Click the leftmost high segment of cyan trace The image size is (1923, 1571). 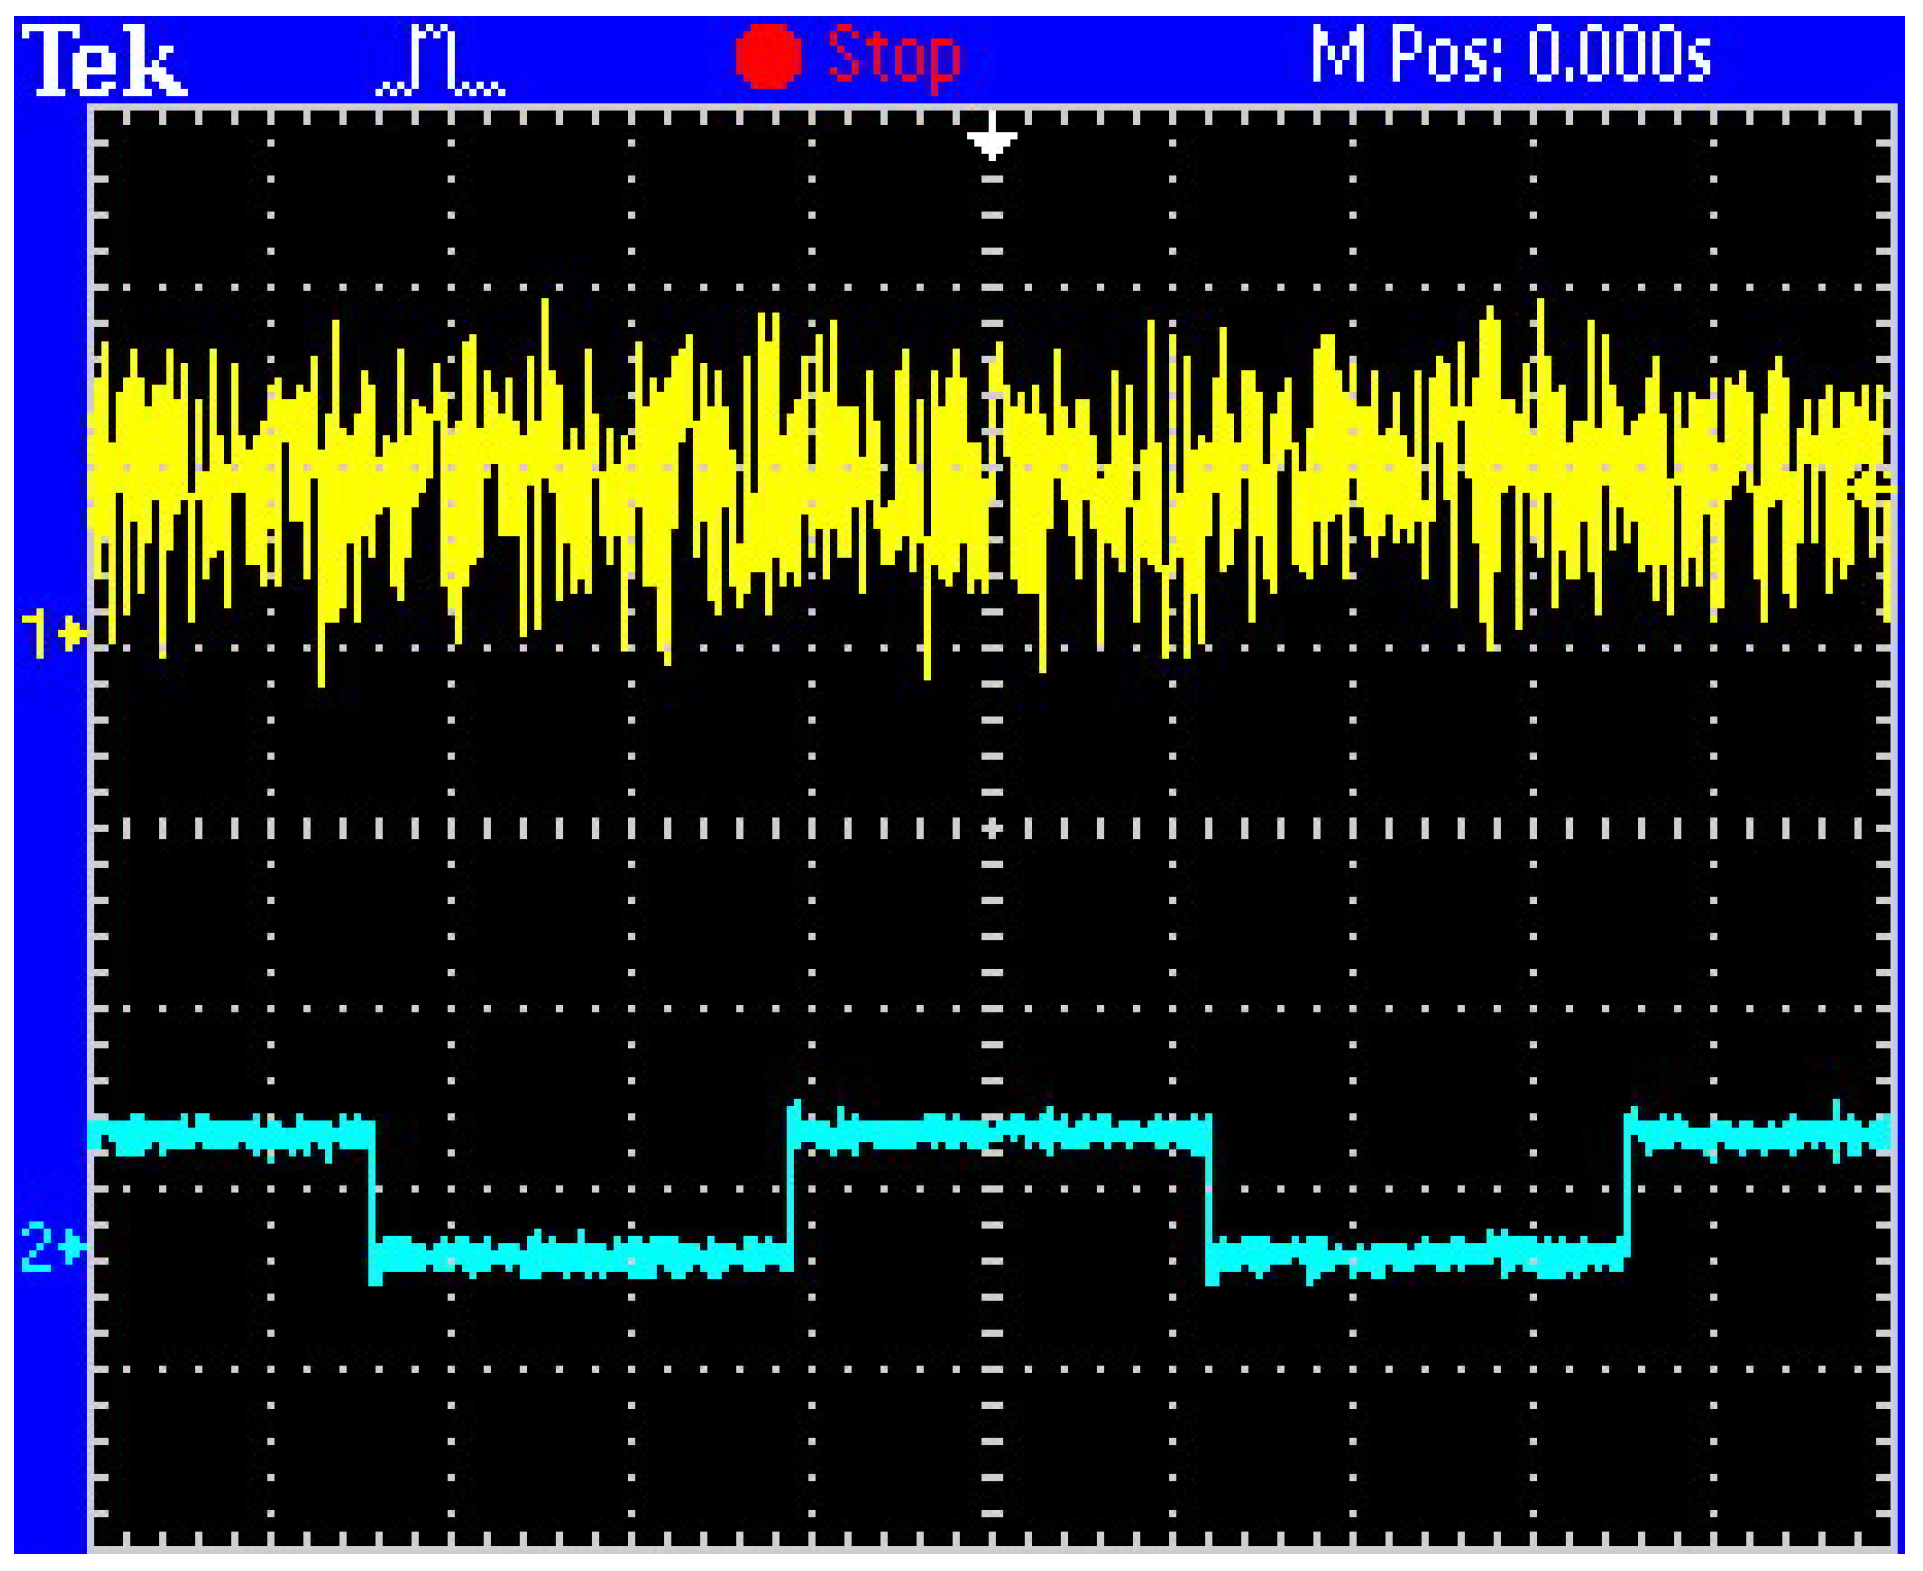click(x=232, y=1134)
